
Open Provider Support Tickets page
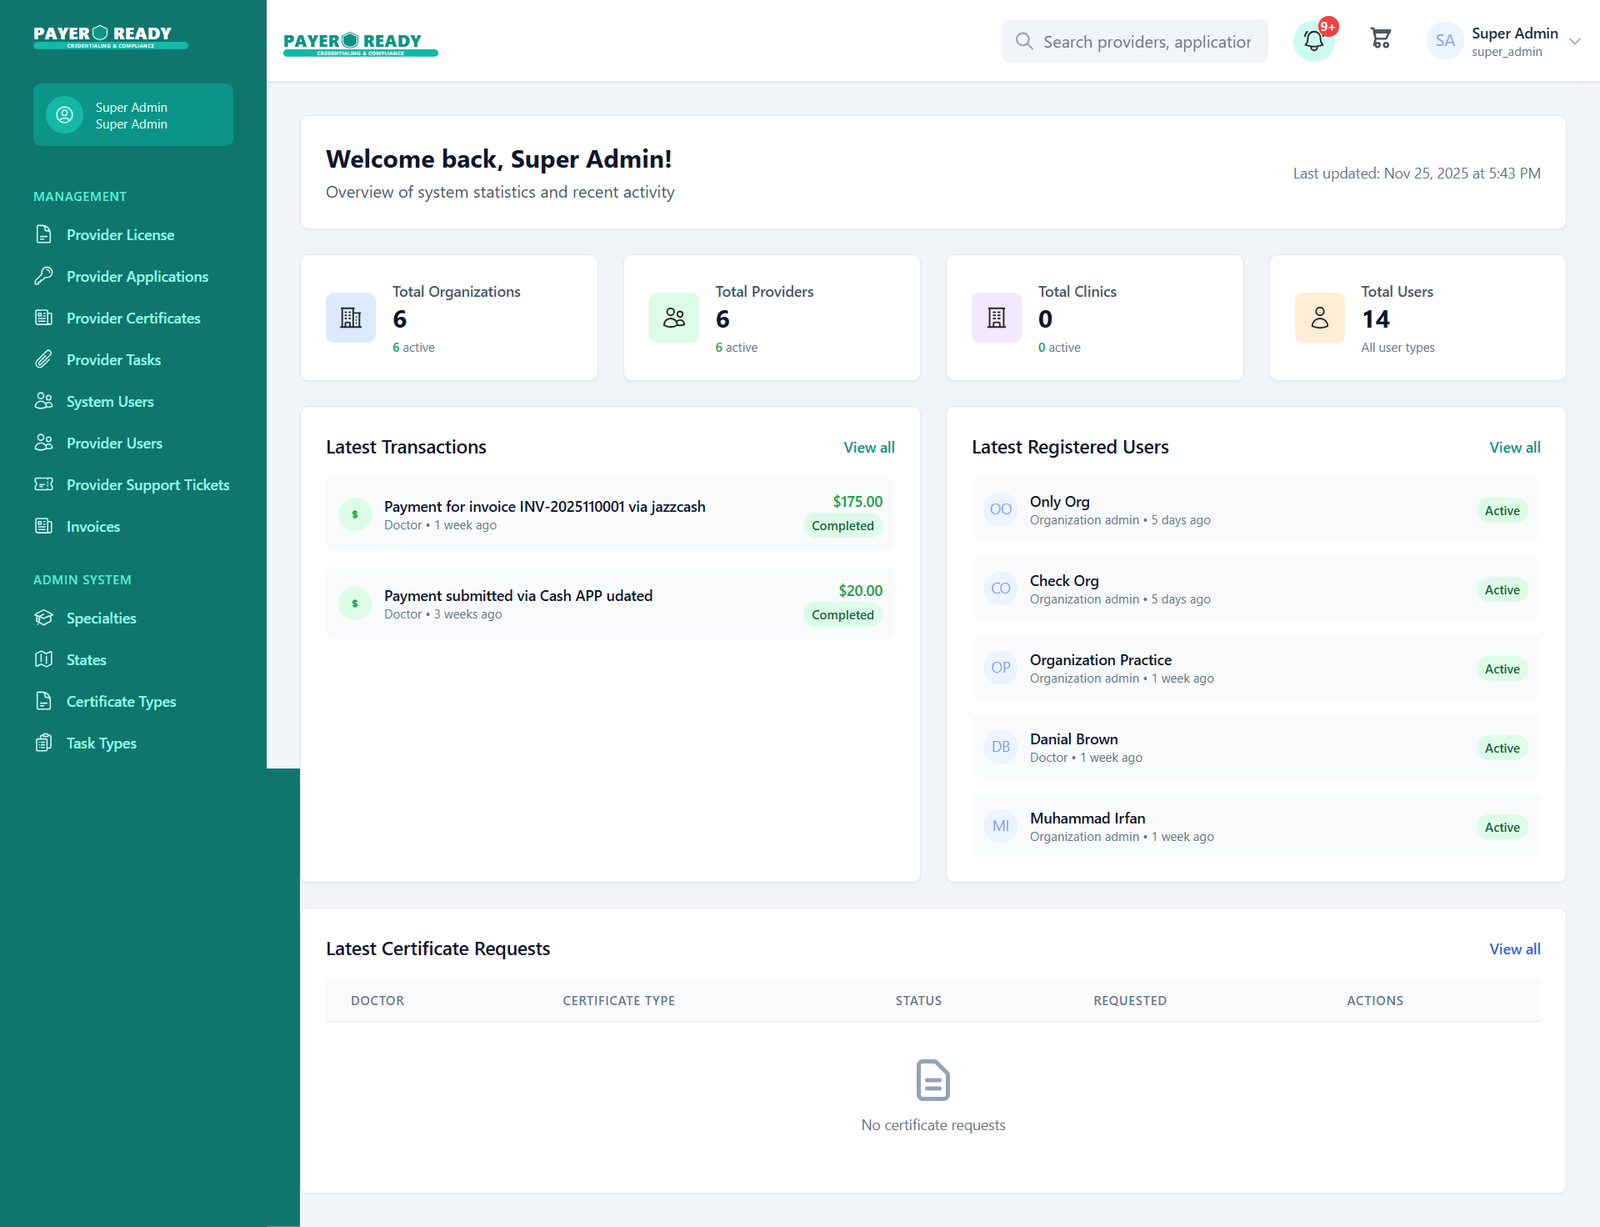click(147, 485)
